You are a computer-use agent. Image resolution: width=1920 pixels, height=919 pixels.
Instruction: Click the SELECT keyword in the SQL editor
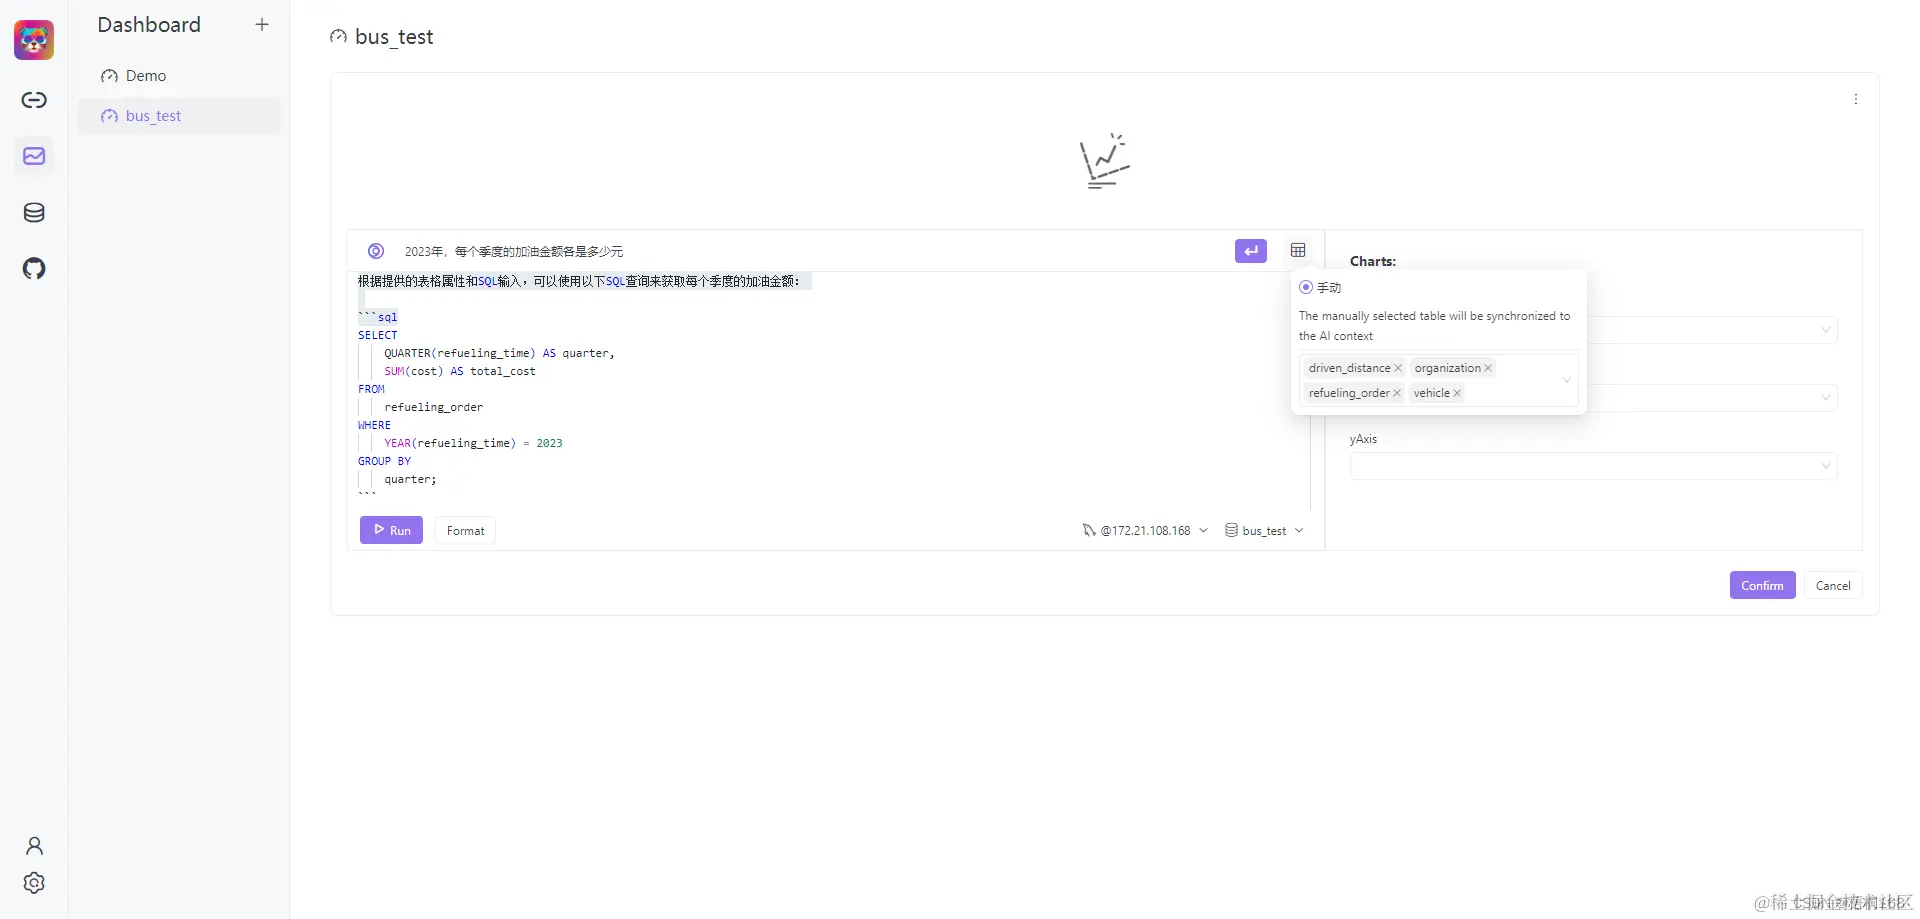pyautogui.click(x=378, y=335)
